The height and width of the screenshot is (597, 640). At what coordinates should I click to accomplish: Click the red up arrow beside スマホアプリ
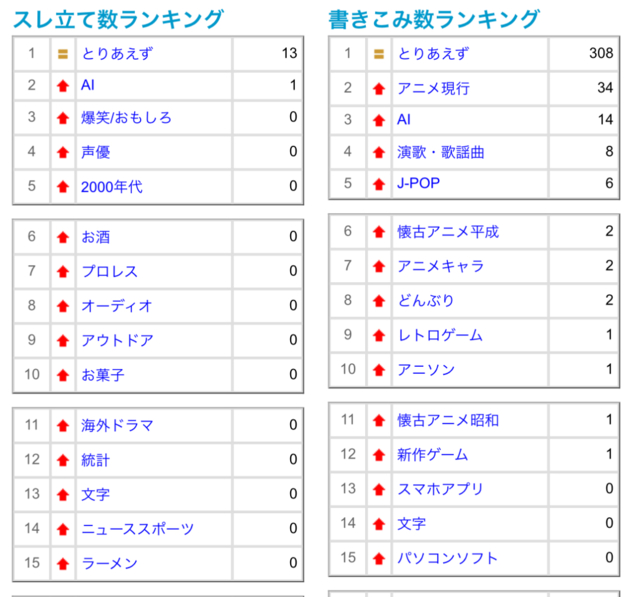[379, 489]
